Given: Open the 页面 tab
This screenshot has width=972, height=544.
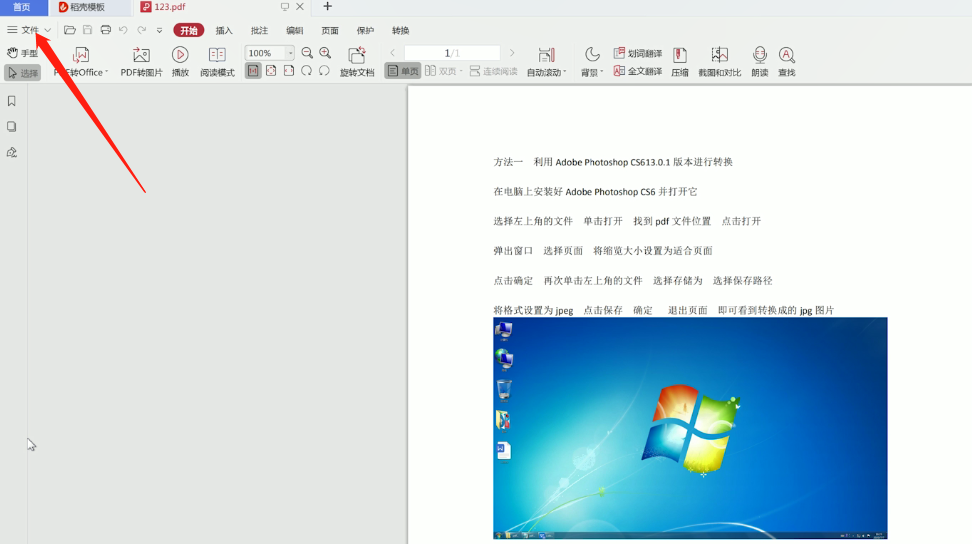Looking at the screenshot, I should 330,30.
